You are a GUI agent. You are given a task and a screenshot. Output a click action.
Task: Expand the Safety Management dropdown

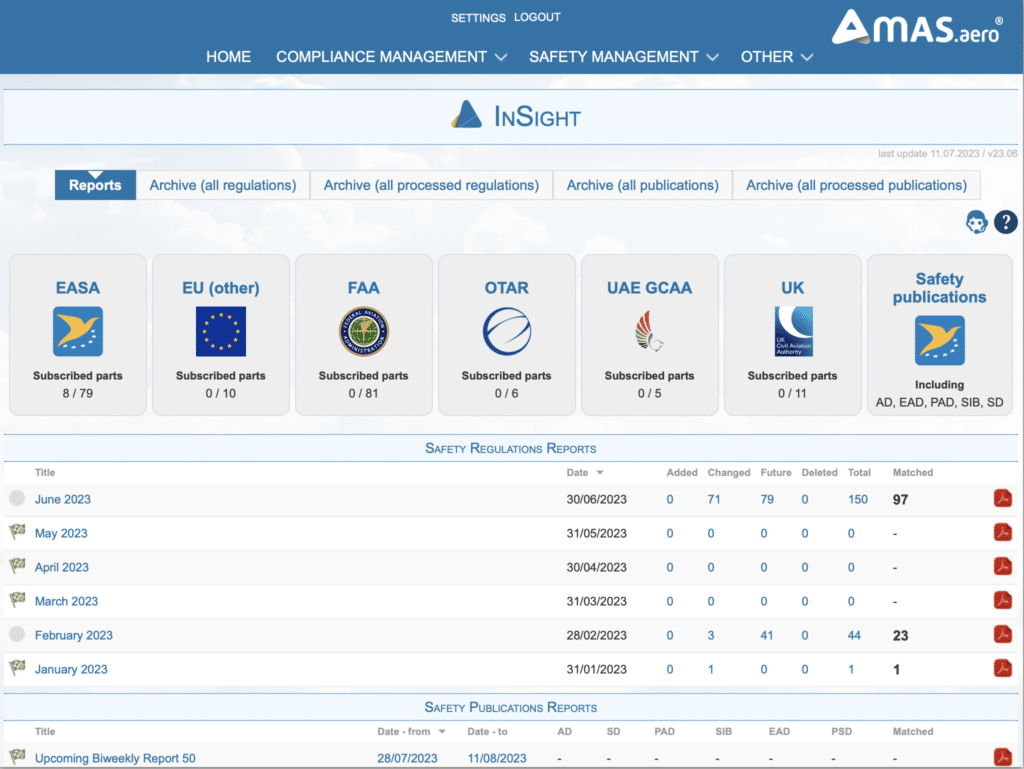pyautogui.click(x=624, y=57)
